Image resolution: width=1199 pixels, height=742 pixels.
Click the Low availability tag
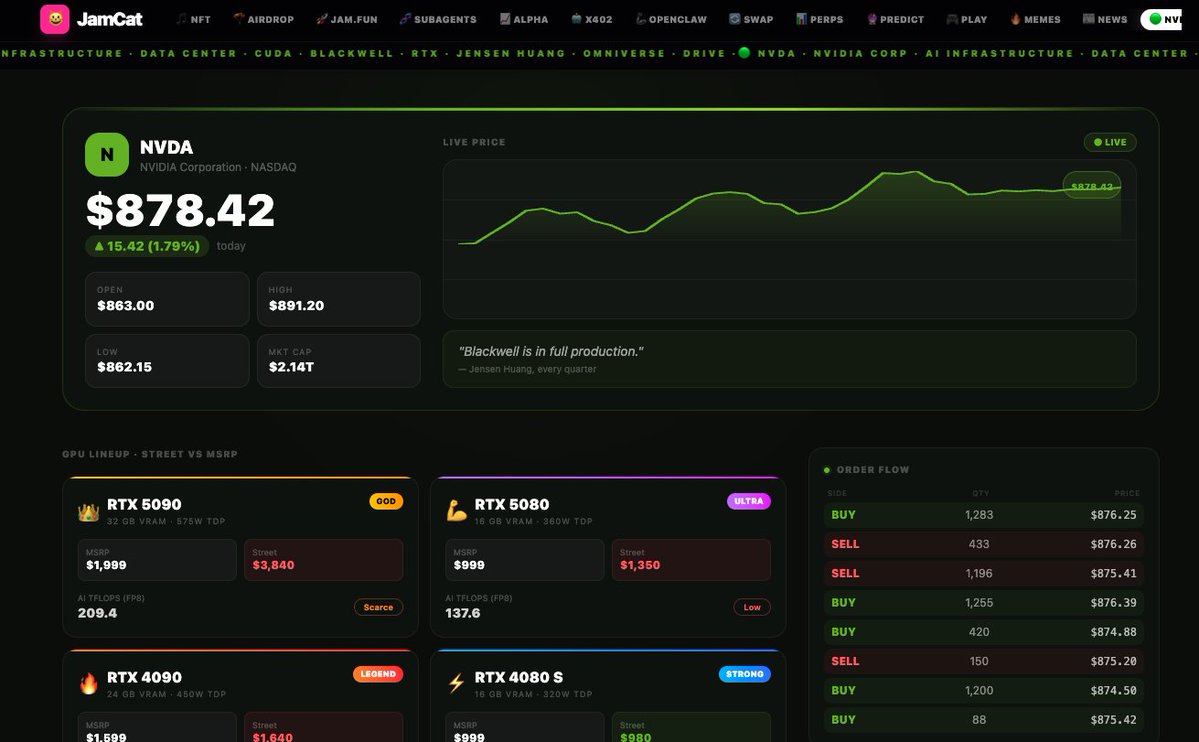point(752,607)
